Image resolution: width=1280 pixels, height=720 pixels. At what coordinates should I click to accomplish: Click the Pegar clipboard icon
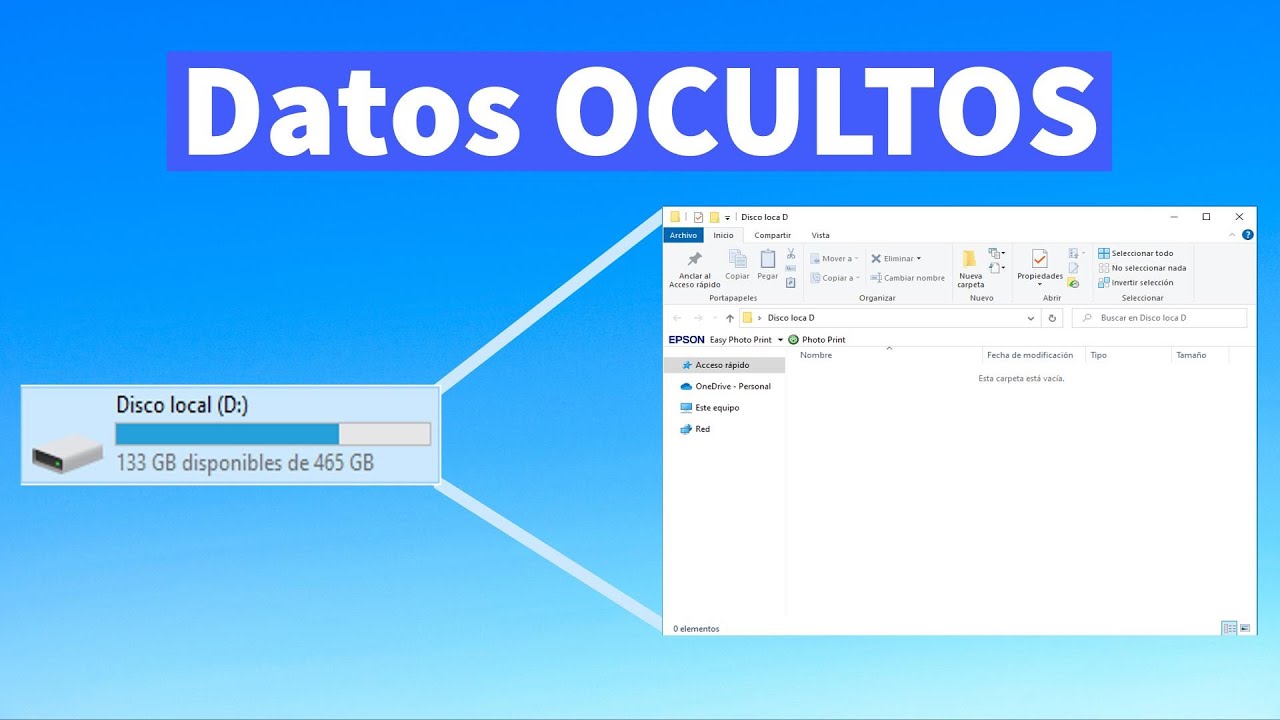pyautogui.click(x=768, y=259)
